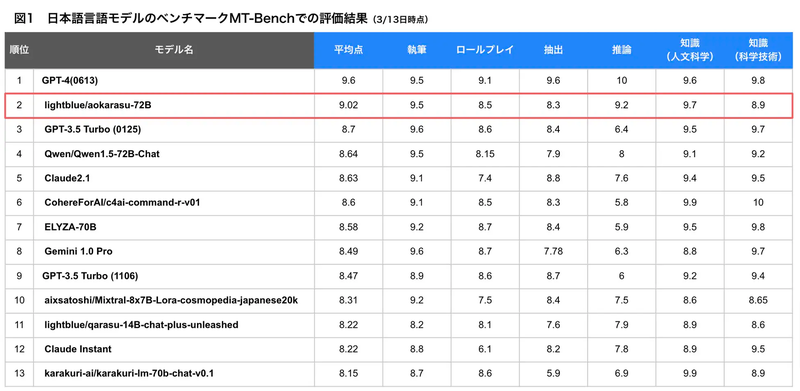Click the Gemini 1.0 Pro model name
The height and width of the screenshot is (391, 800).
[79, 251]
